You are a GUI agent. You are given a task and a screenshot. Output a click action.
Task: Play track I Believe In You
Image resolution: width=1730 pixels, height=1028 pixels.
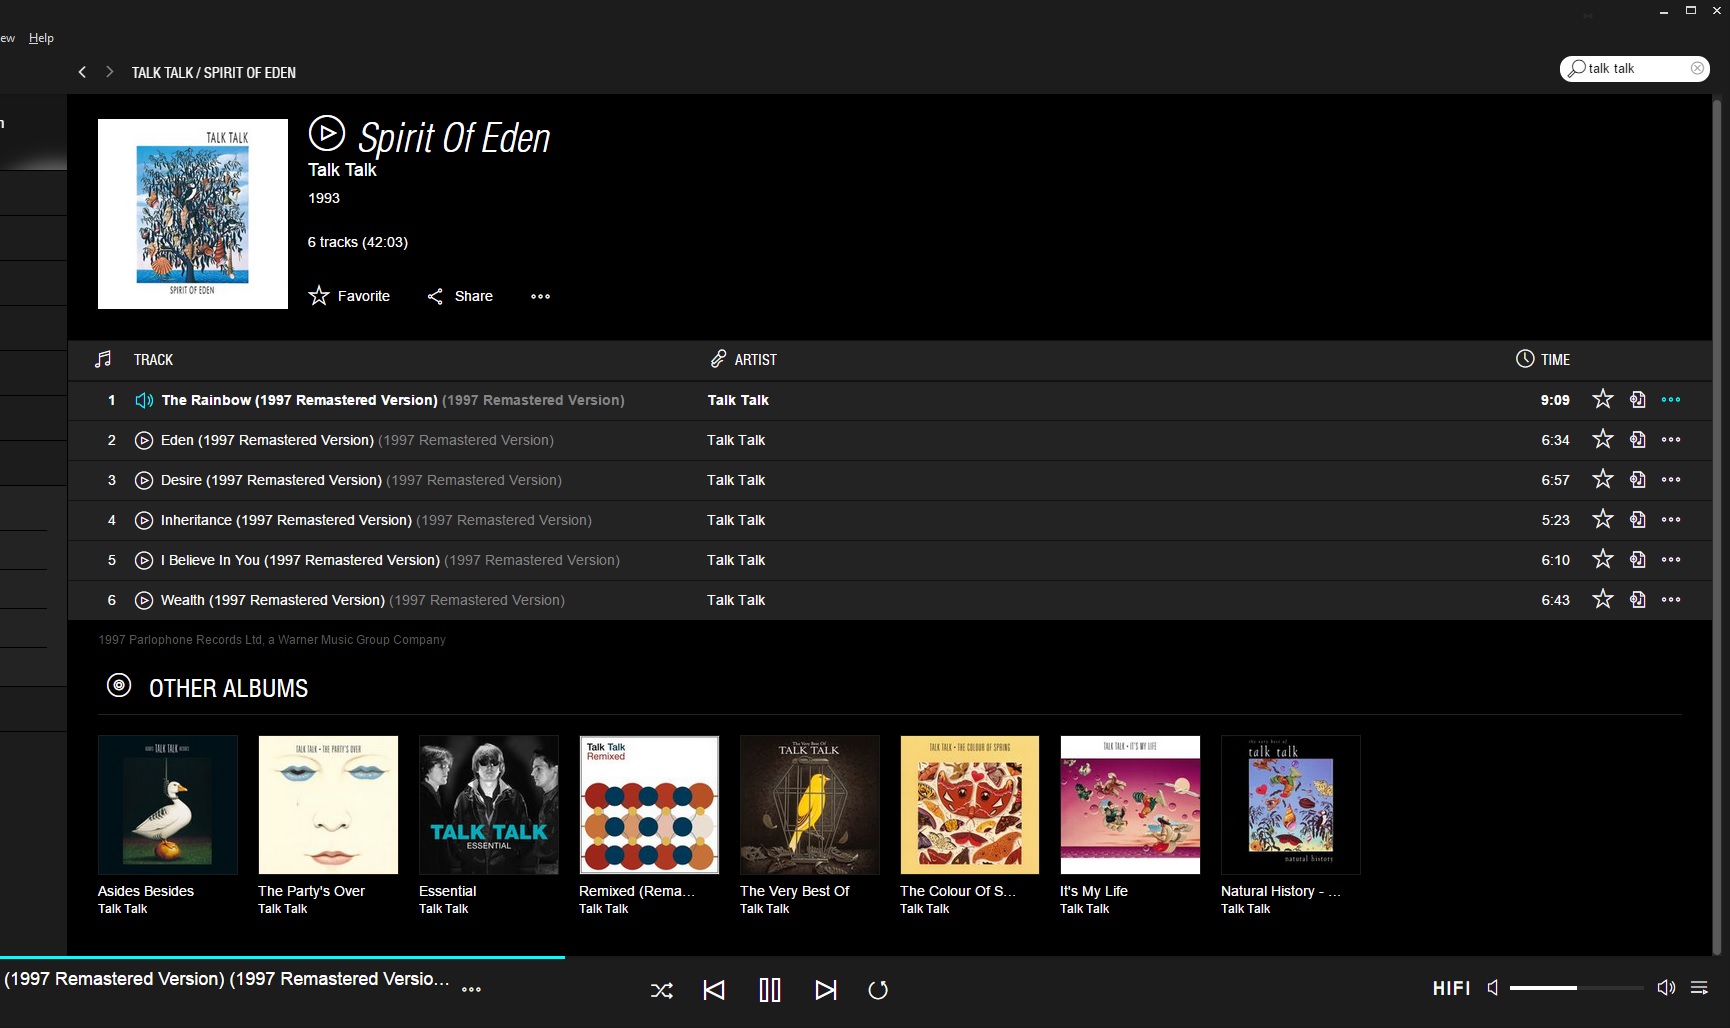point(144,560)
